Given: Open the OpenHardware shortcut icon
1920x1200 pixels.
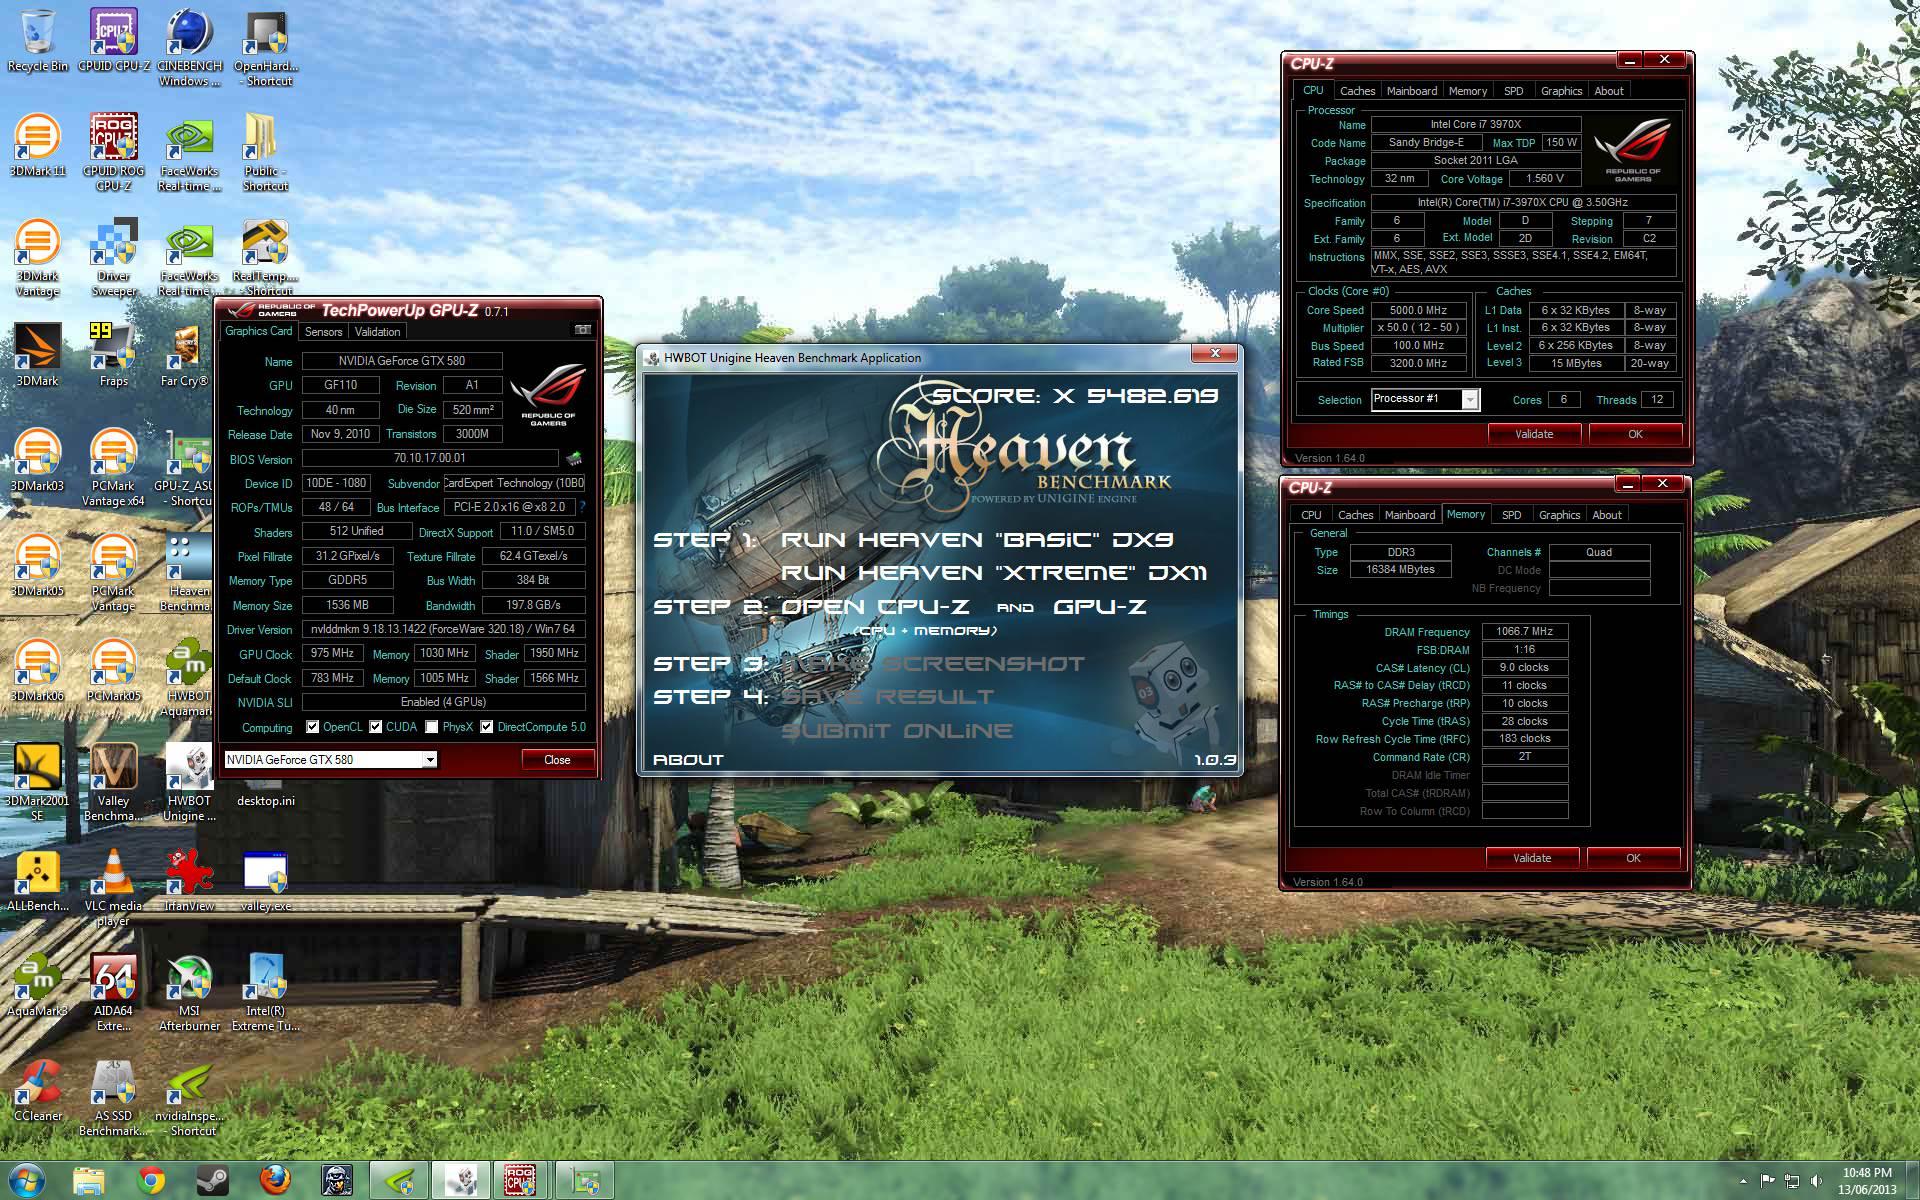Looking at the screenshot, I should coord(265,47).
